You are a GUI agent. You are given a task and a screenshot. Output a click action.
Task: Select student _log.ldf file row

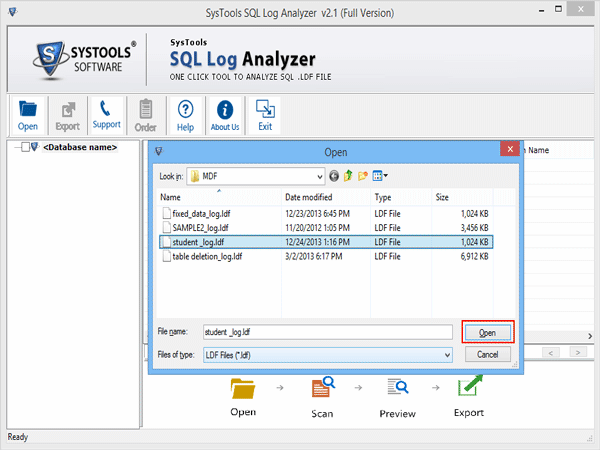326,242
